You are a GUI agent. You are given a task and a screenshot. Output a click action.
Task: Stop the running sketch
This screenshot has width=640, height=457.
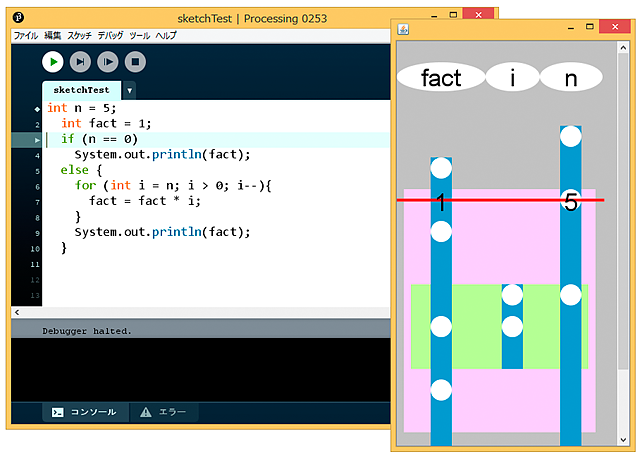click(135, 62)
